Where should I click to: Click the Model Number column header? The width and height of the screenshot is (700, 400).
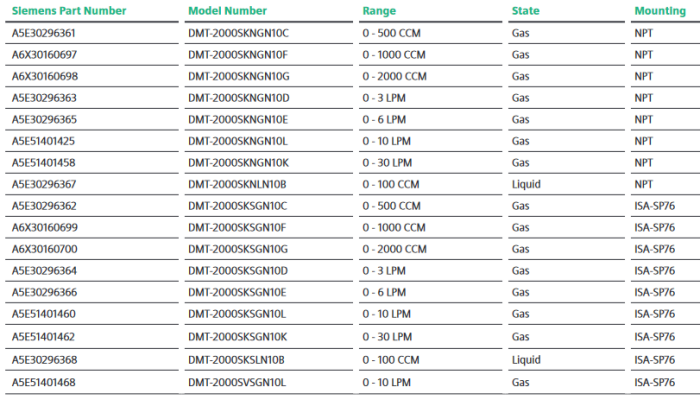click(226, 10)
